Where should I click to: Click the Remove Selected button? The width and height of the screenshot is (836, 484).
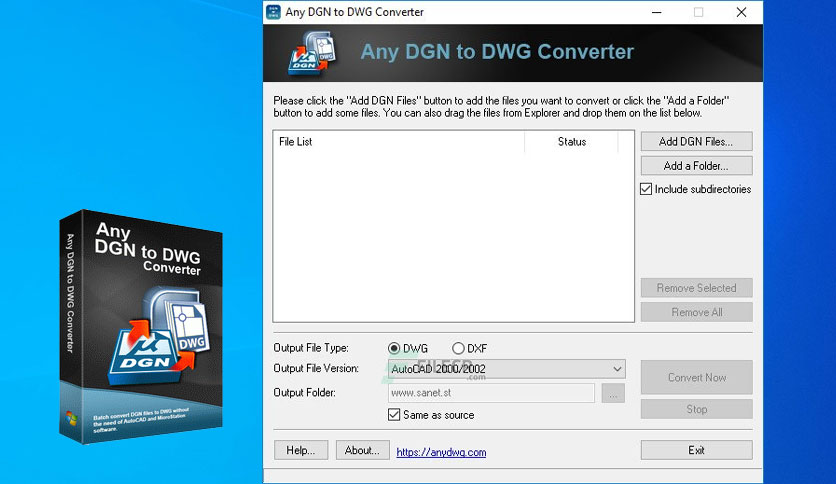click(696, 288)
